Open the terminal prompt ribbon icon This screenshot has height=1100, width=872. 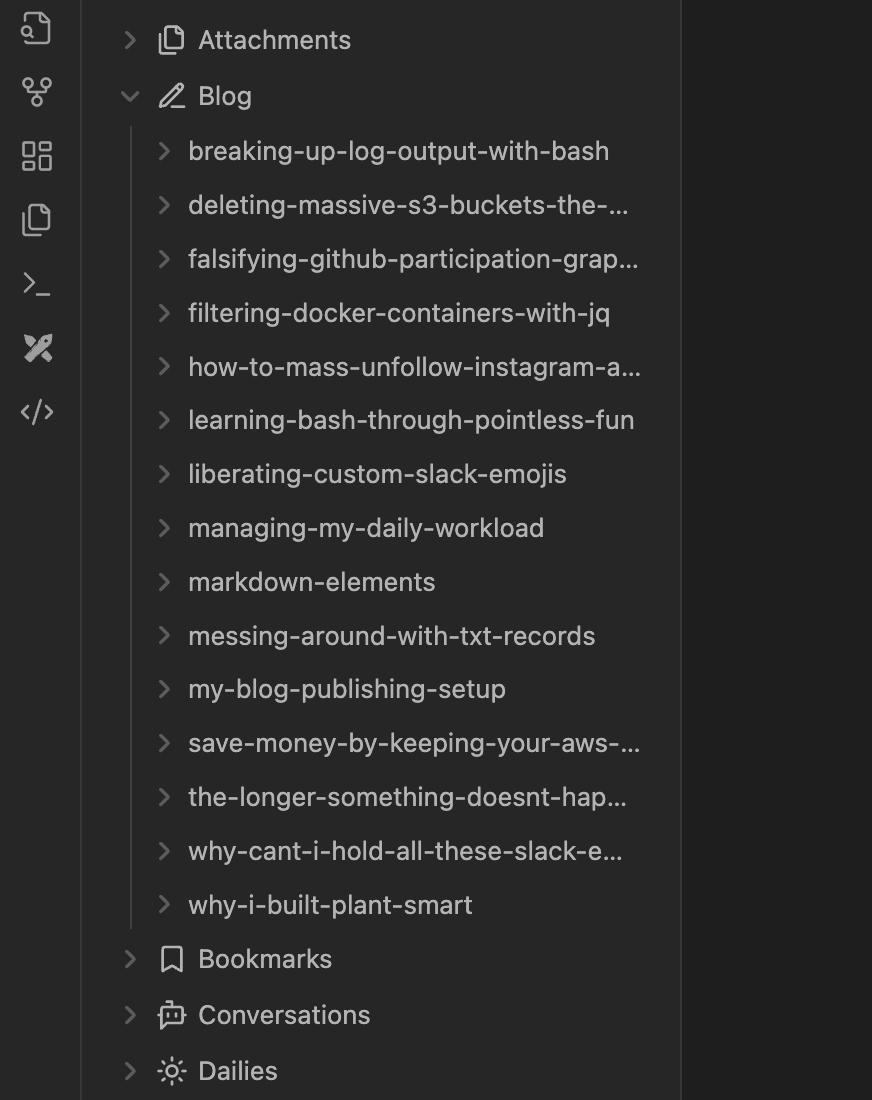point(37,284)
